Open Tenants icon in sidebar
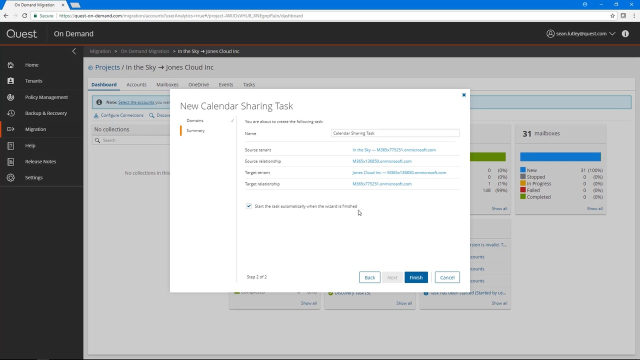Screen dimensions: 640x360 11,81
